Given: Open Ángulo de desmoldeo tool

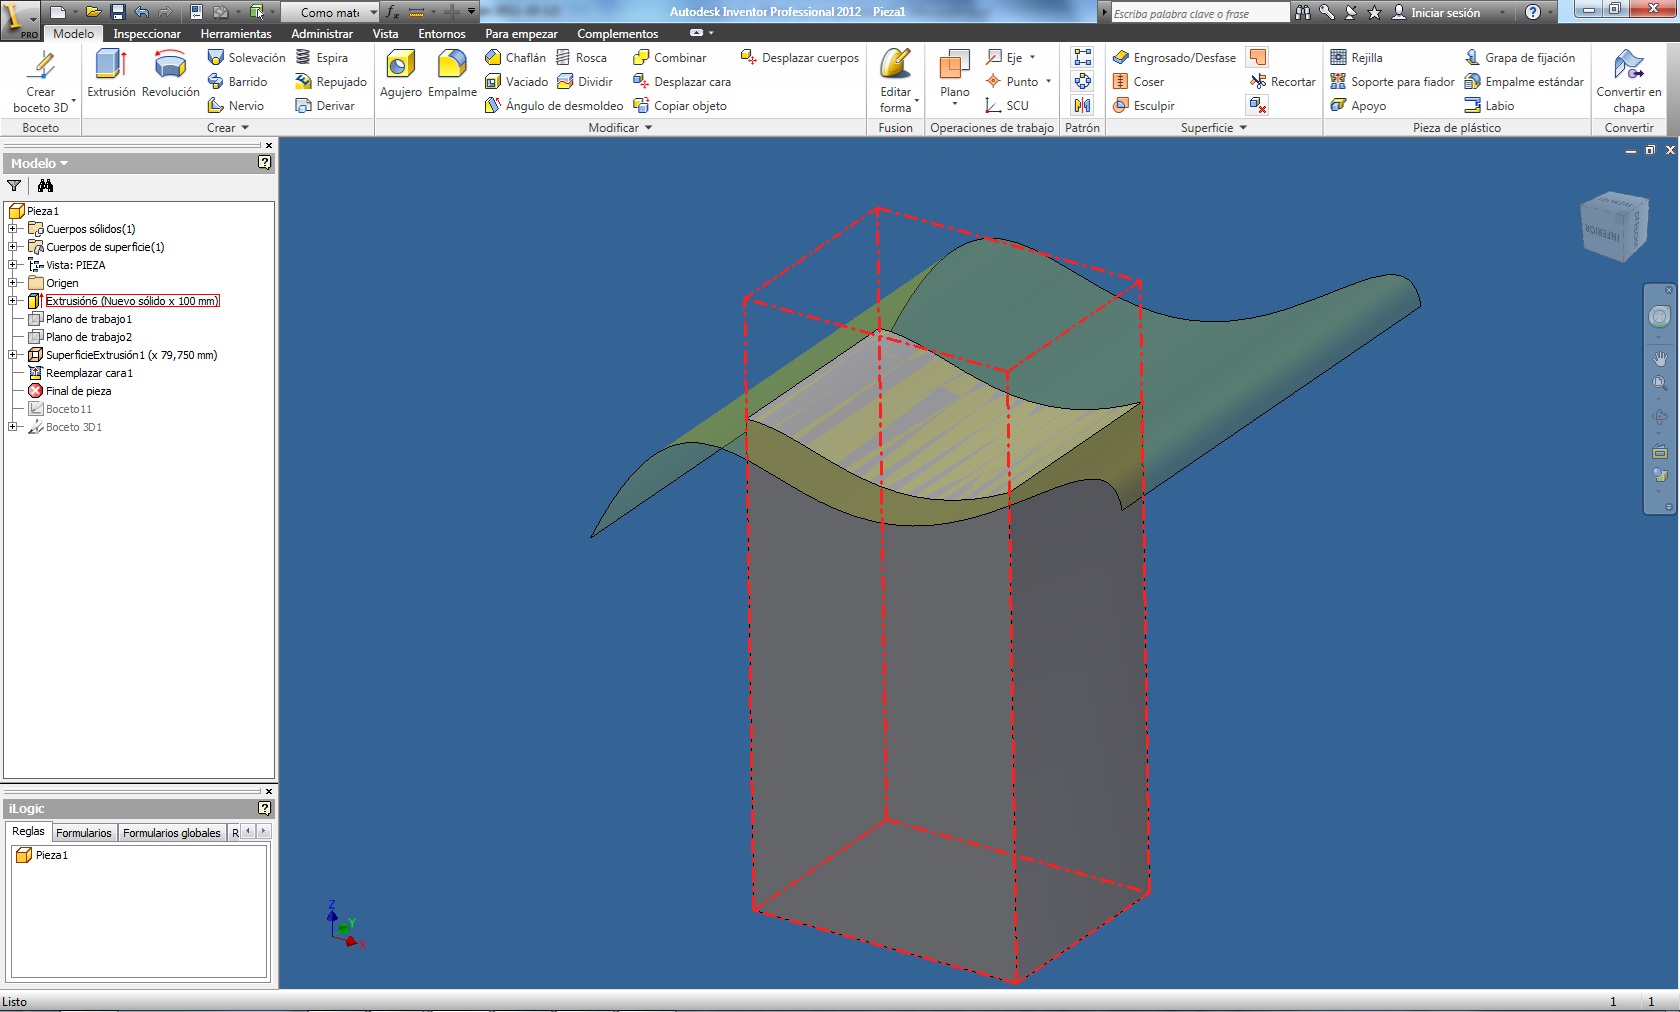Looking at the screenshot, I should pyautogui.click(x=554, y=106).
